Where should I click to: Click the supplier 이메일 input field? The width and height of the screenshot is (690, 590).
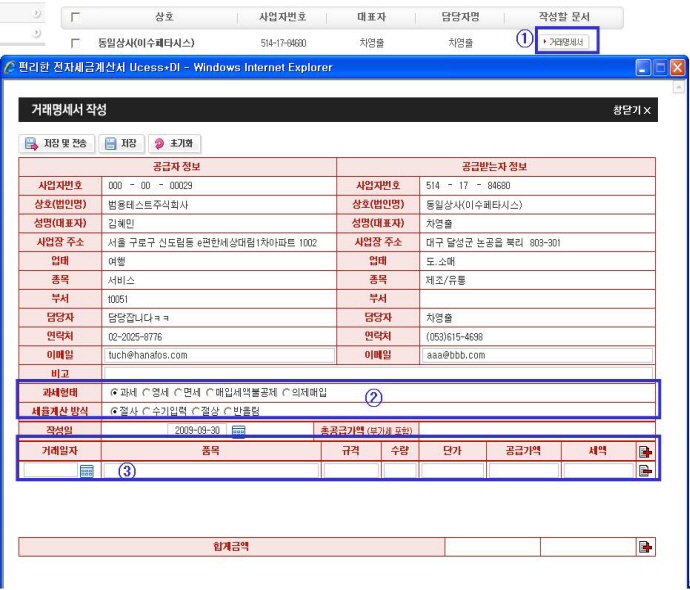click(x=220, y=355)
